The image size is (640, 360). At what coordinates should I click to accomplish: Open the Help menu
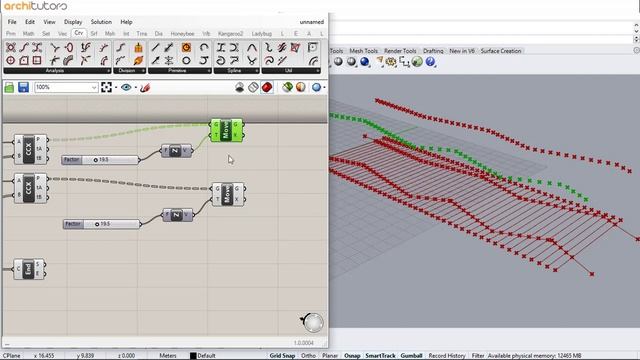pos(126,22)
